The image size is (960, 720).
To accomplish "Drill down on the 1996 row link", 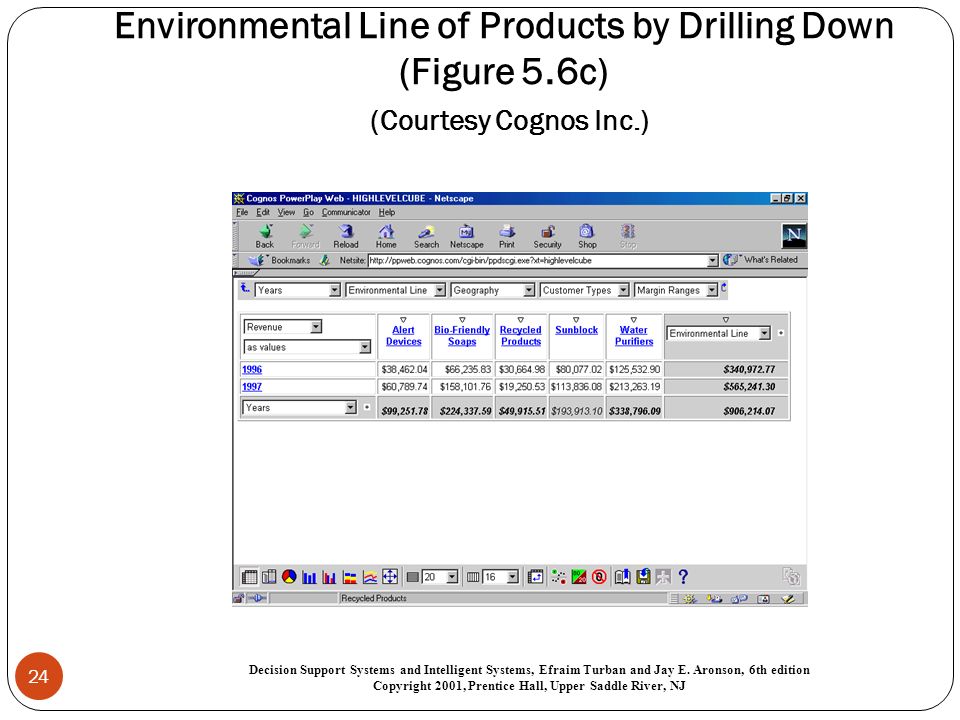I will [x=252, y=370].
